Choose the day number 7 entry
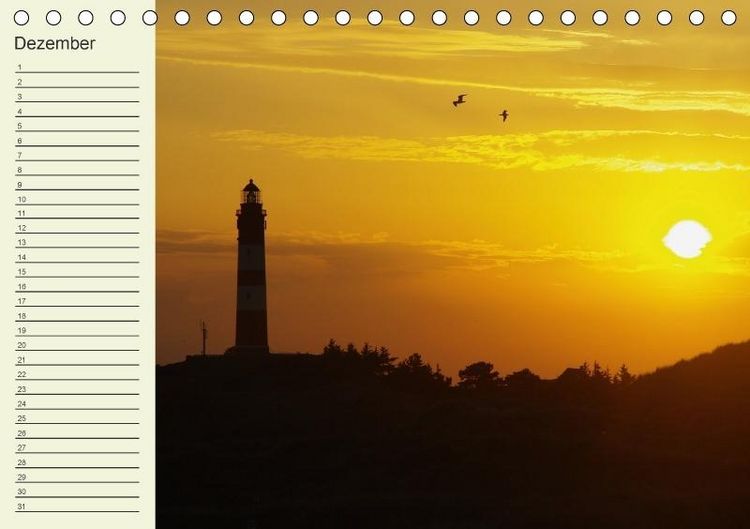This screenshot has width=750, height=529. coord(77,155)
